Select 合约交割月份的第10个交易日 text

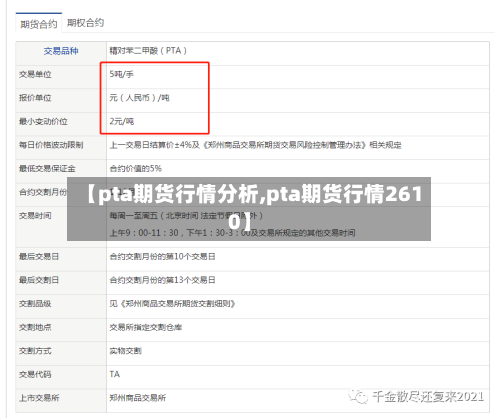point(162,256)
